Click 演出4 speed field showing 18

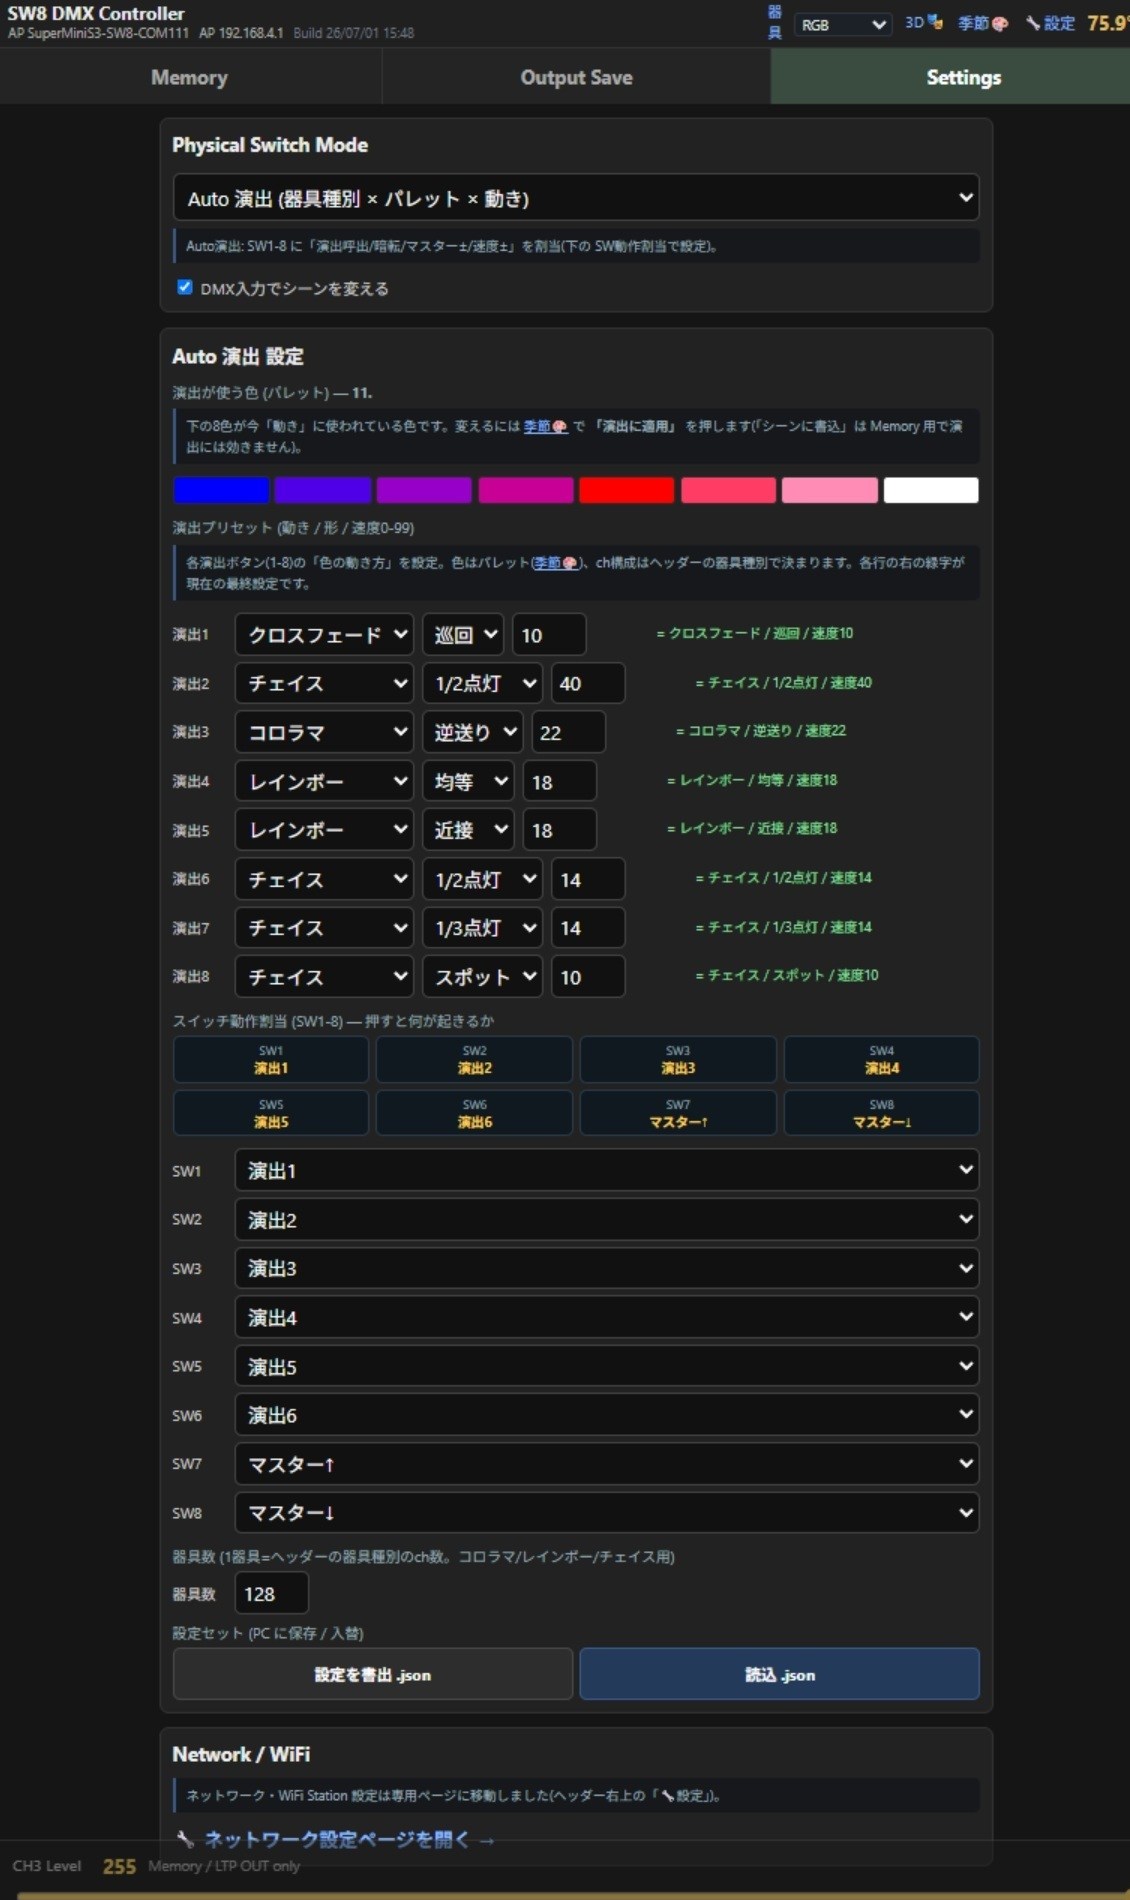[559, 781]
